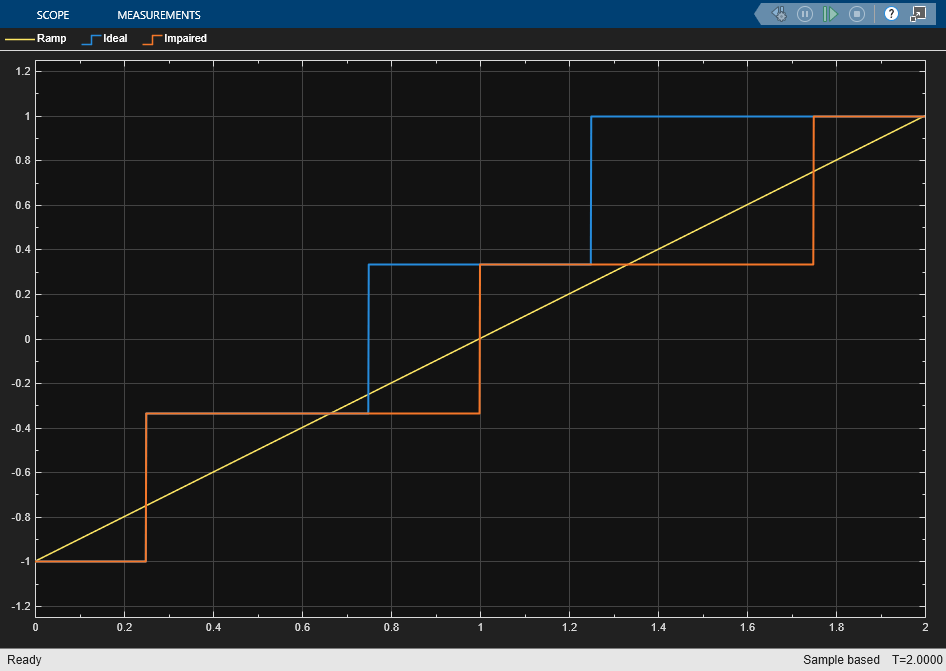Screen dimensions: 946x671
Task: Open the Measurements tab
Action: pyautogui.click(x=158, y=15)
